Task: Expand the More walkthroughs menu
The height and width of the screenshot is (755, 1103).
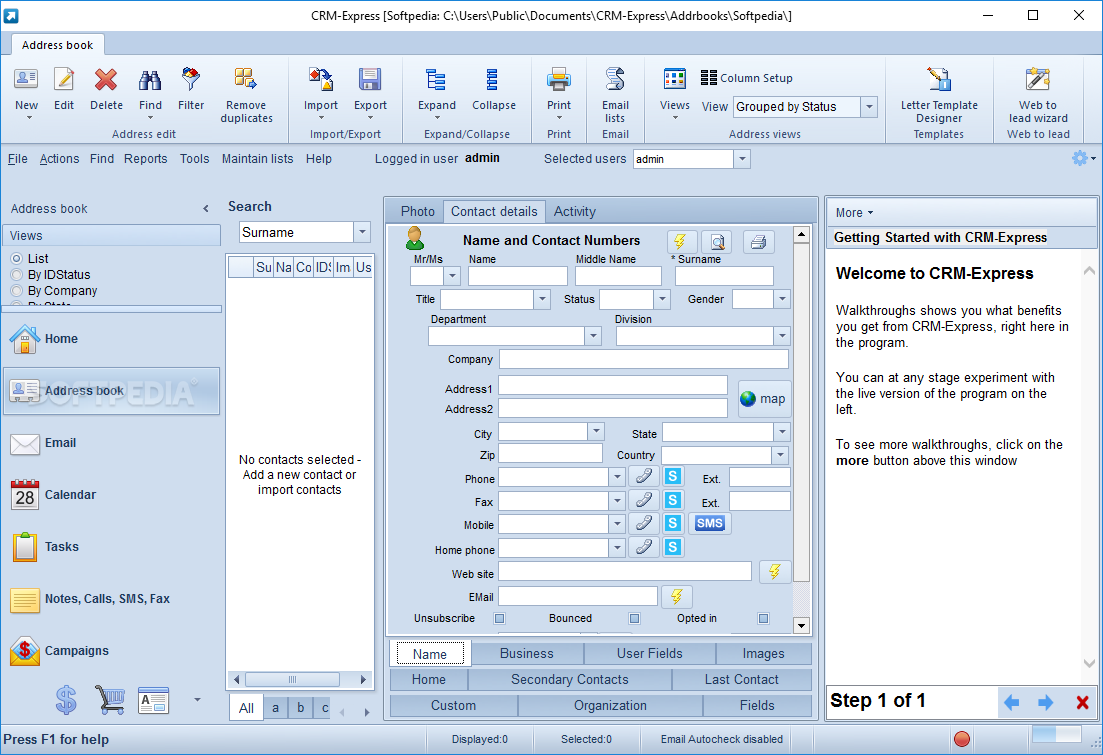Action: pyautogui.click(x=854, y=212)
